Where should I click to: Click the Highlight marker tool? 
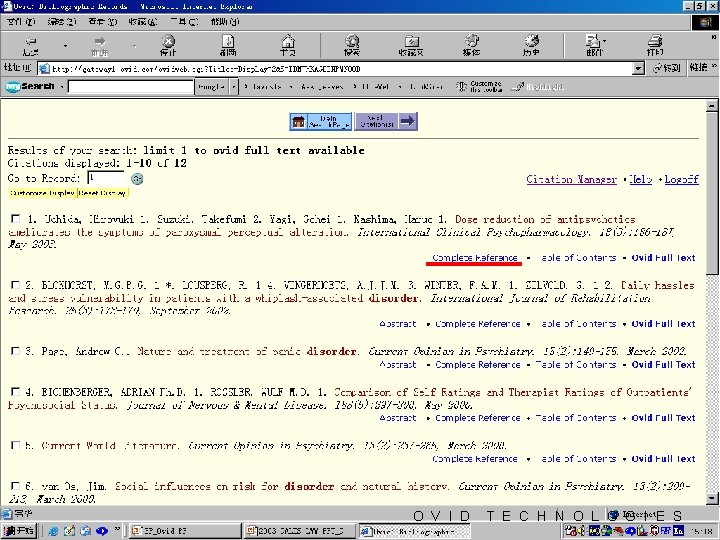(538, 86)
